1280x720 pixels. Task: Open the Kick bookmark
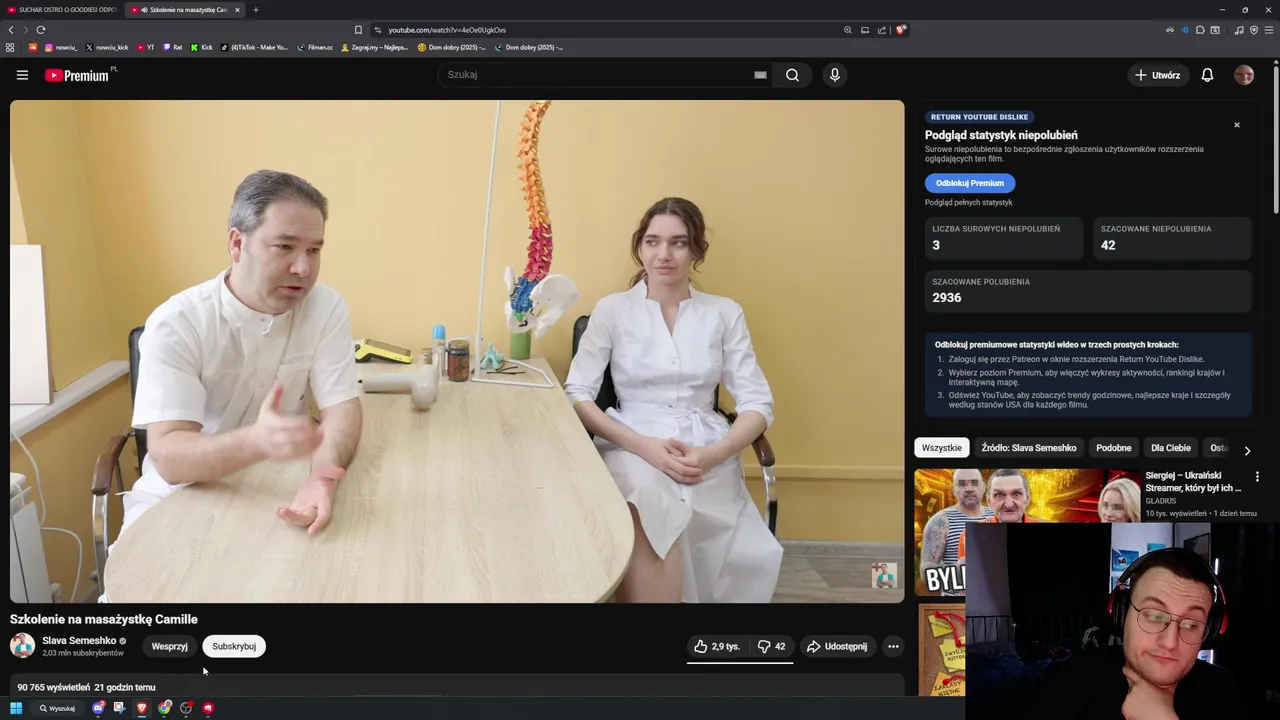pos(202,47)
